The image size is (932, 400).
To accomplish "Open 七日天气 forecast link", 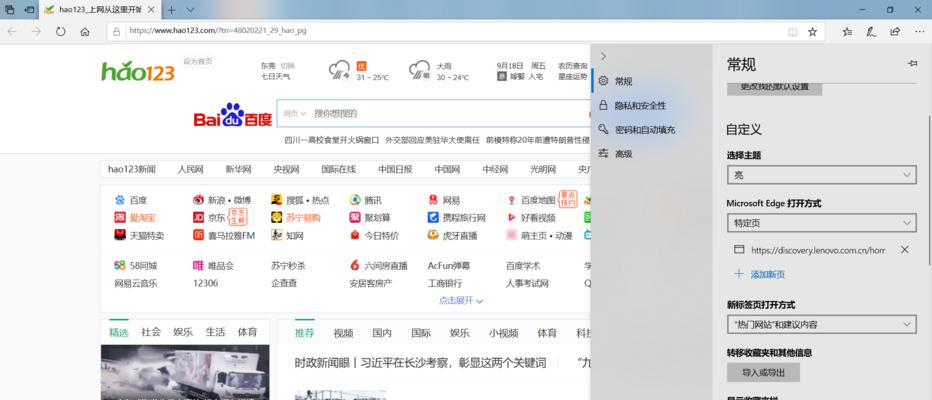I will pos(275,77).
